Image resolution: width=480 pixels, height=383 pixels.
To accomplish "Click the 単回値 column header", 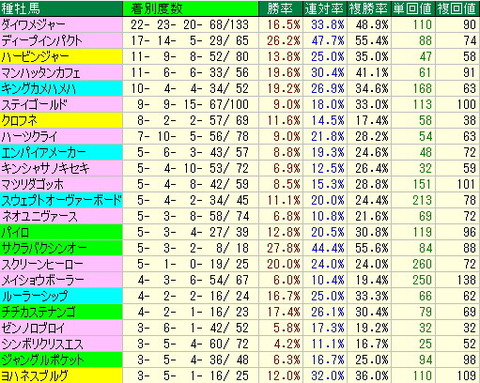I will (413, 9).
